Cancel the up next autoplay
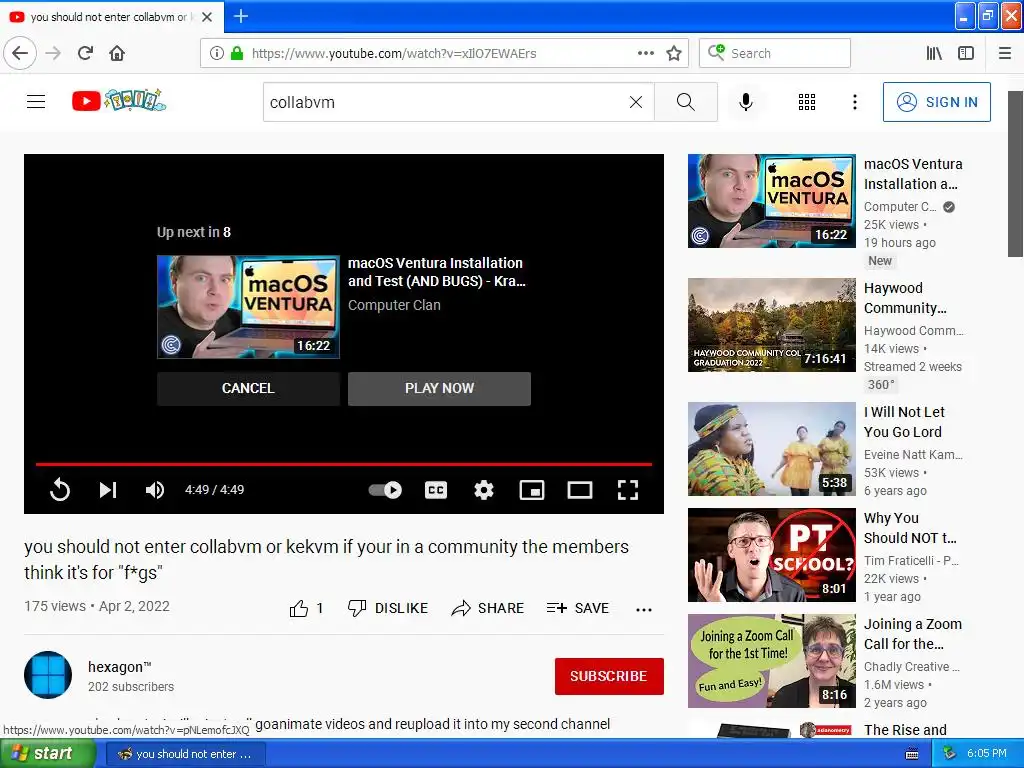 (248, 389)
